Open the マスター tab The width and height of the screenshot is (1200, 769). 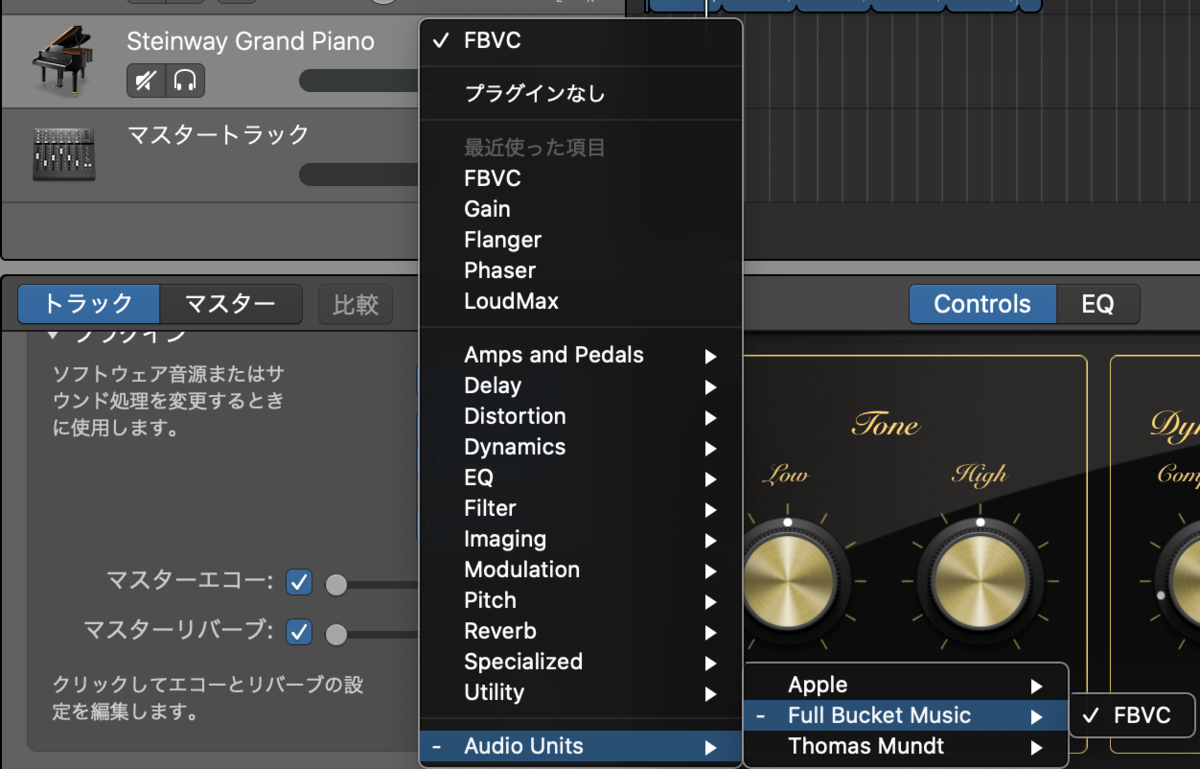click(x=231, y=304)
